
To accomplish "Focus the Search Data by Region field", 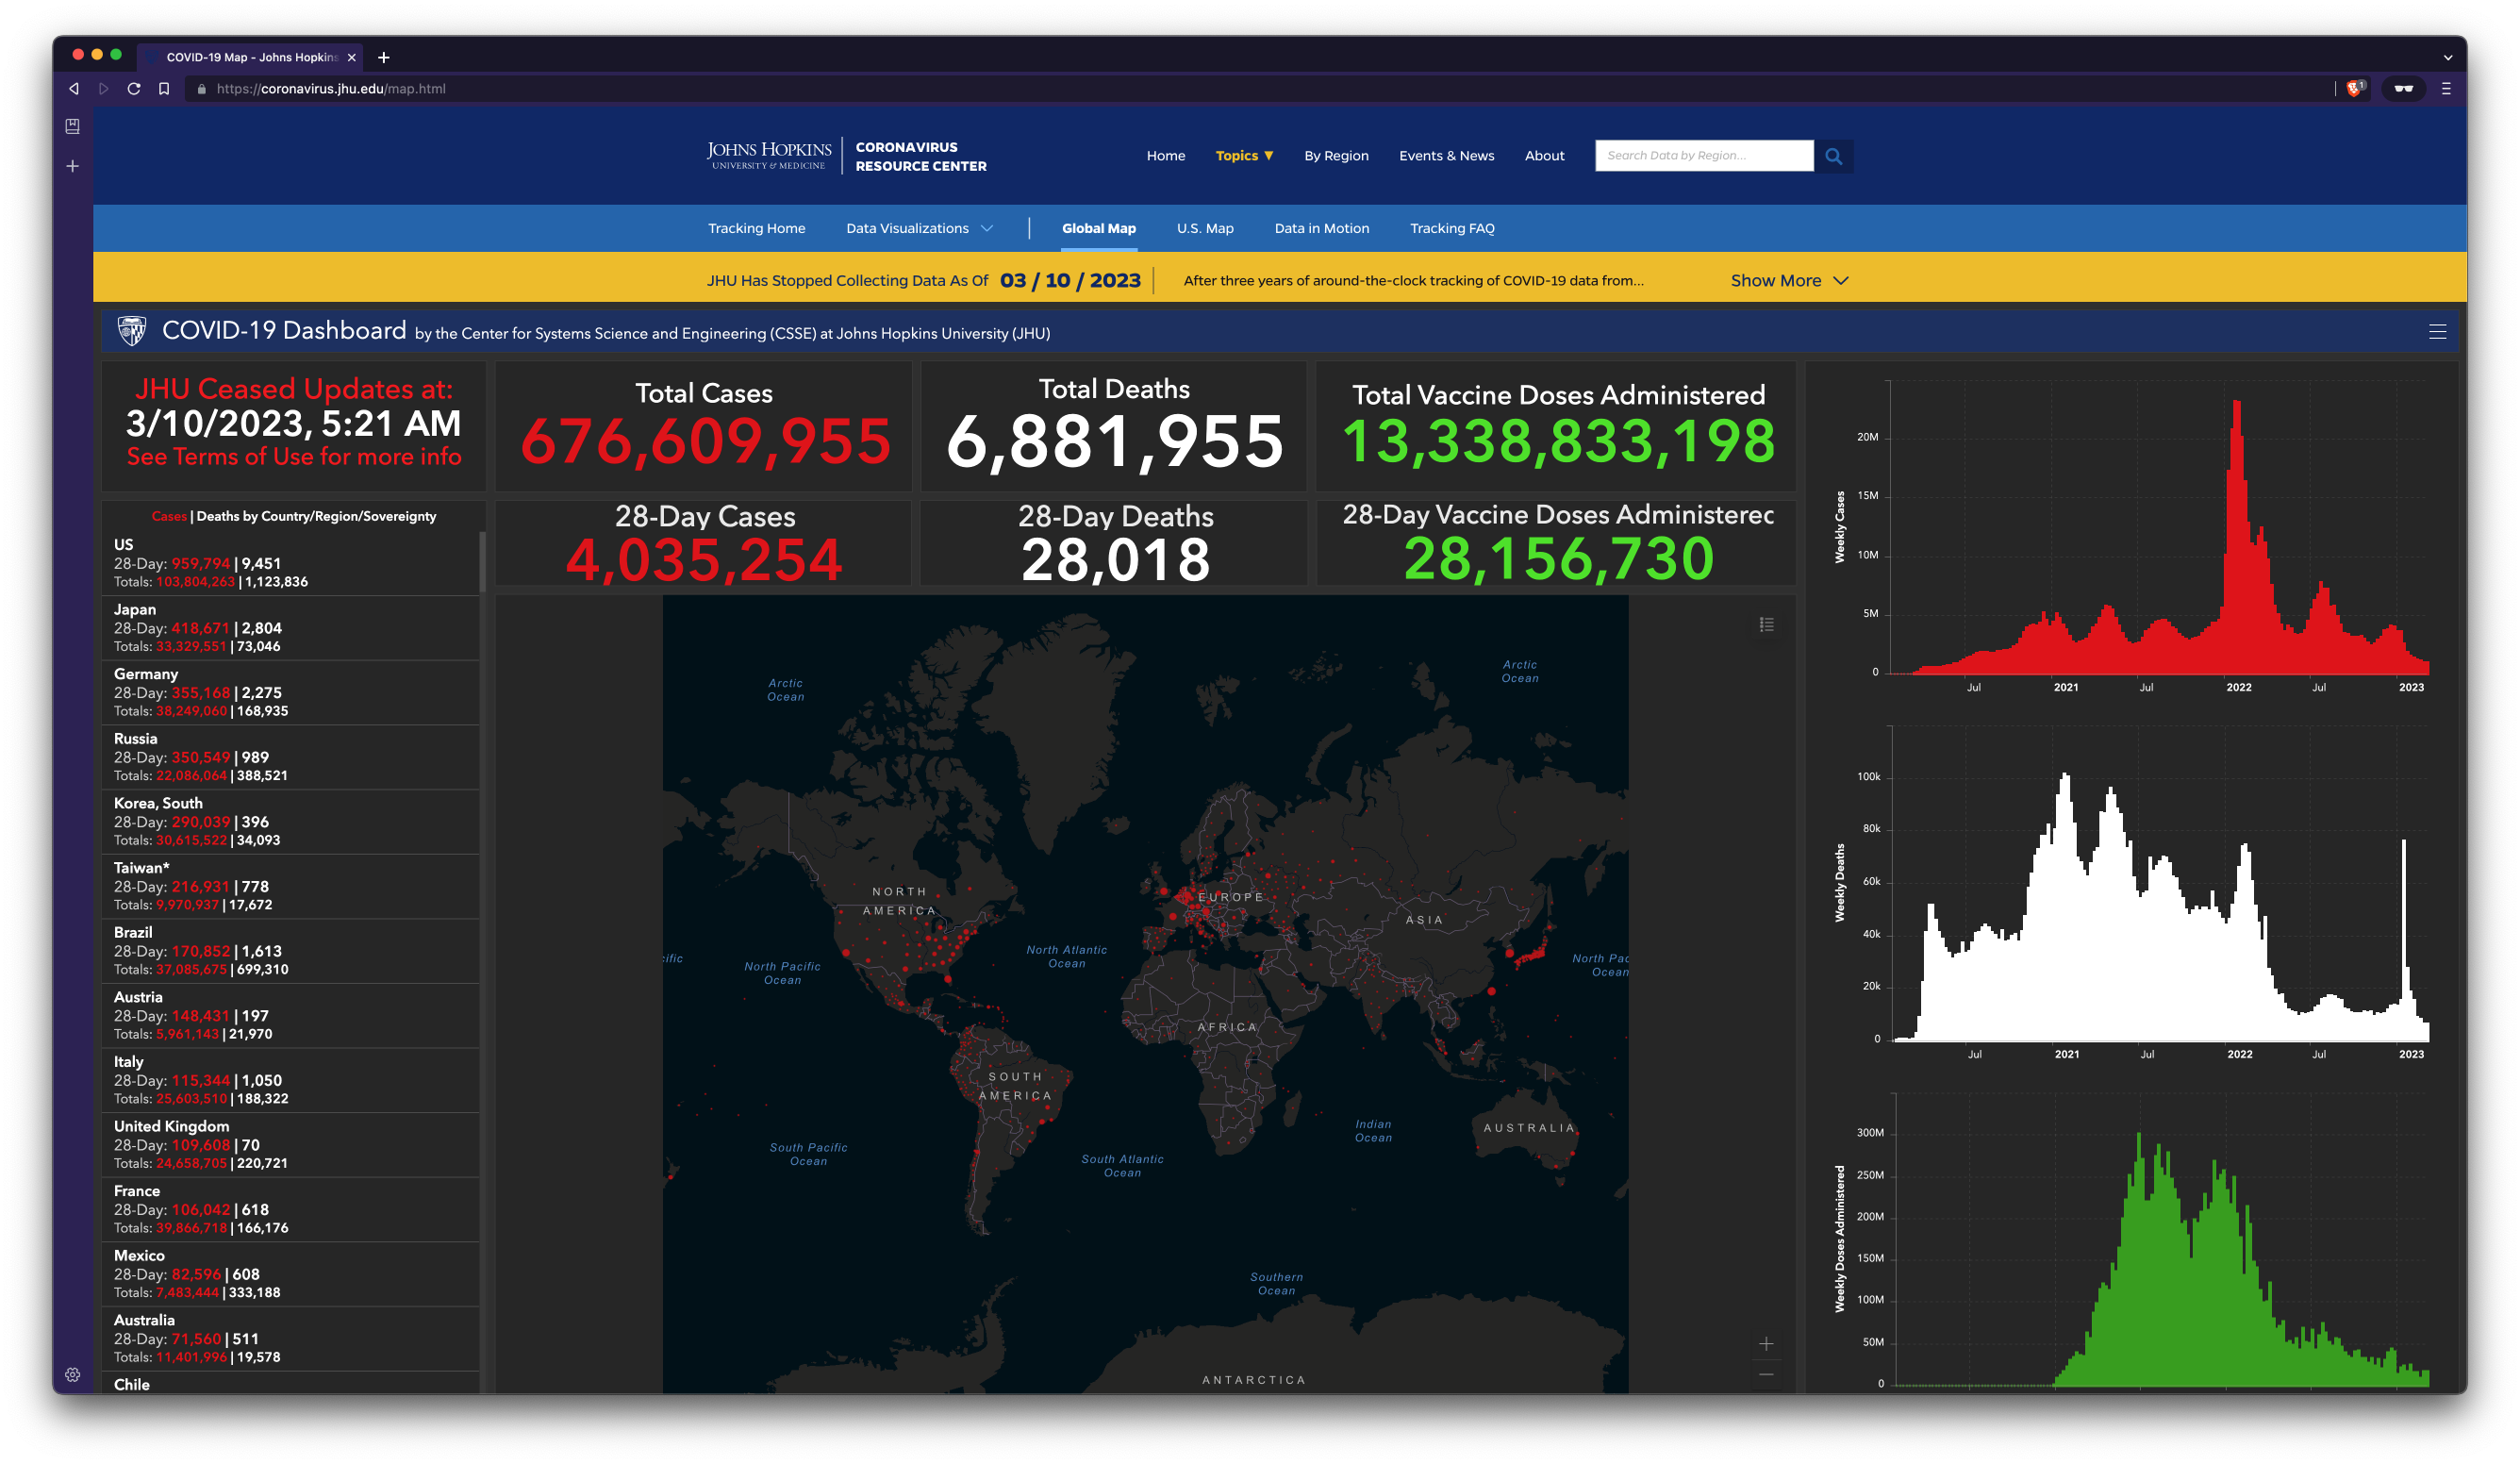I will [x=1703, y=156].
